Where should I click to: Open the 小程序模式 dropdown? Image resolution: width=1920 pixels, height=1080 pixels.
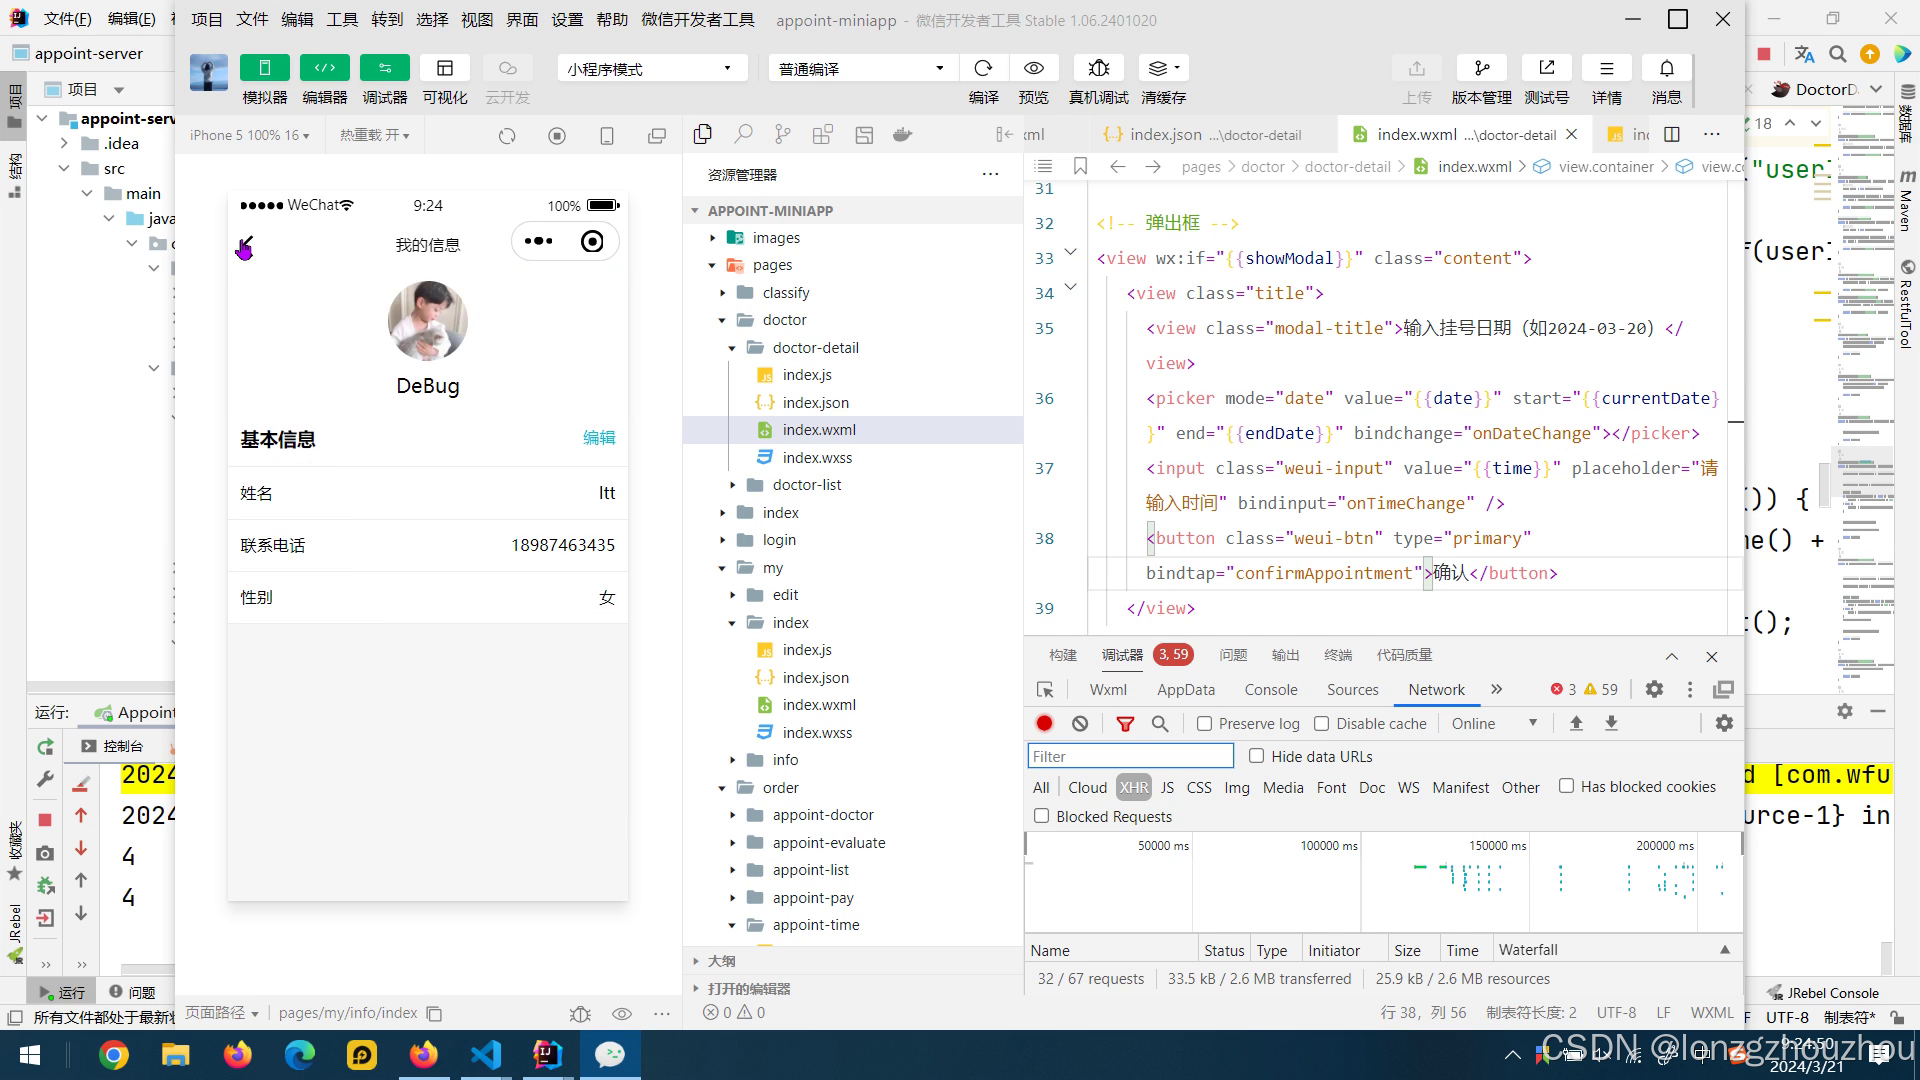(x=650, y=68)
